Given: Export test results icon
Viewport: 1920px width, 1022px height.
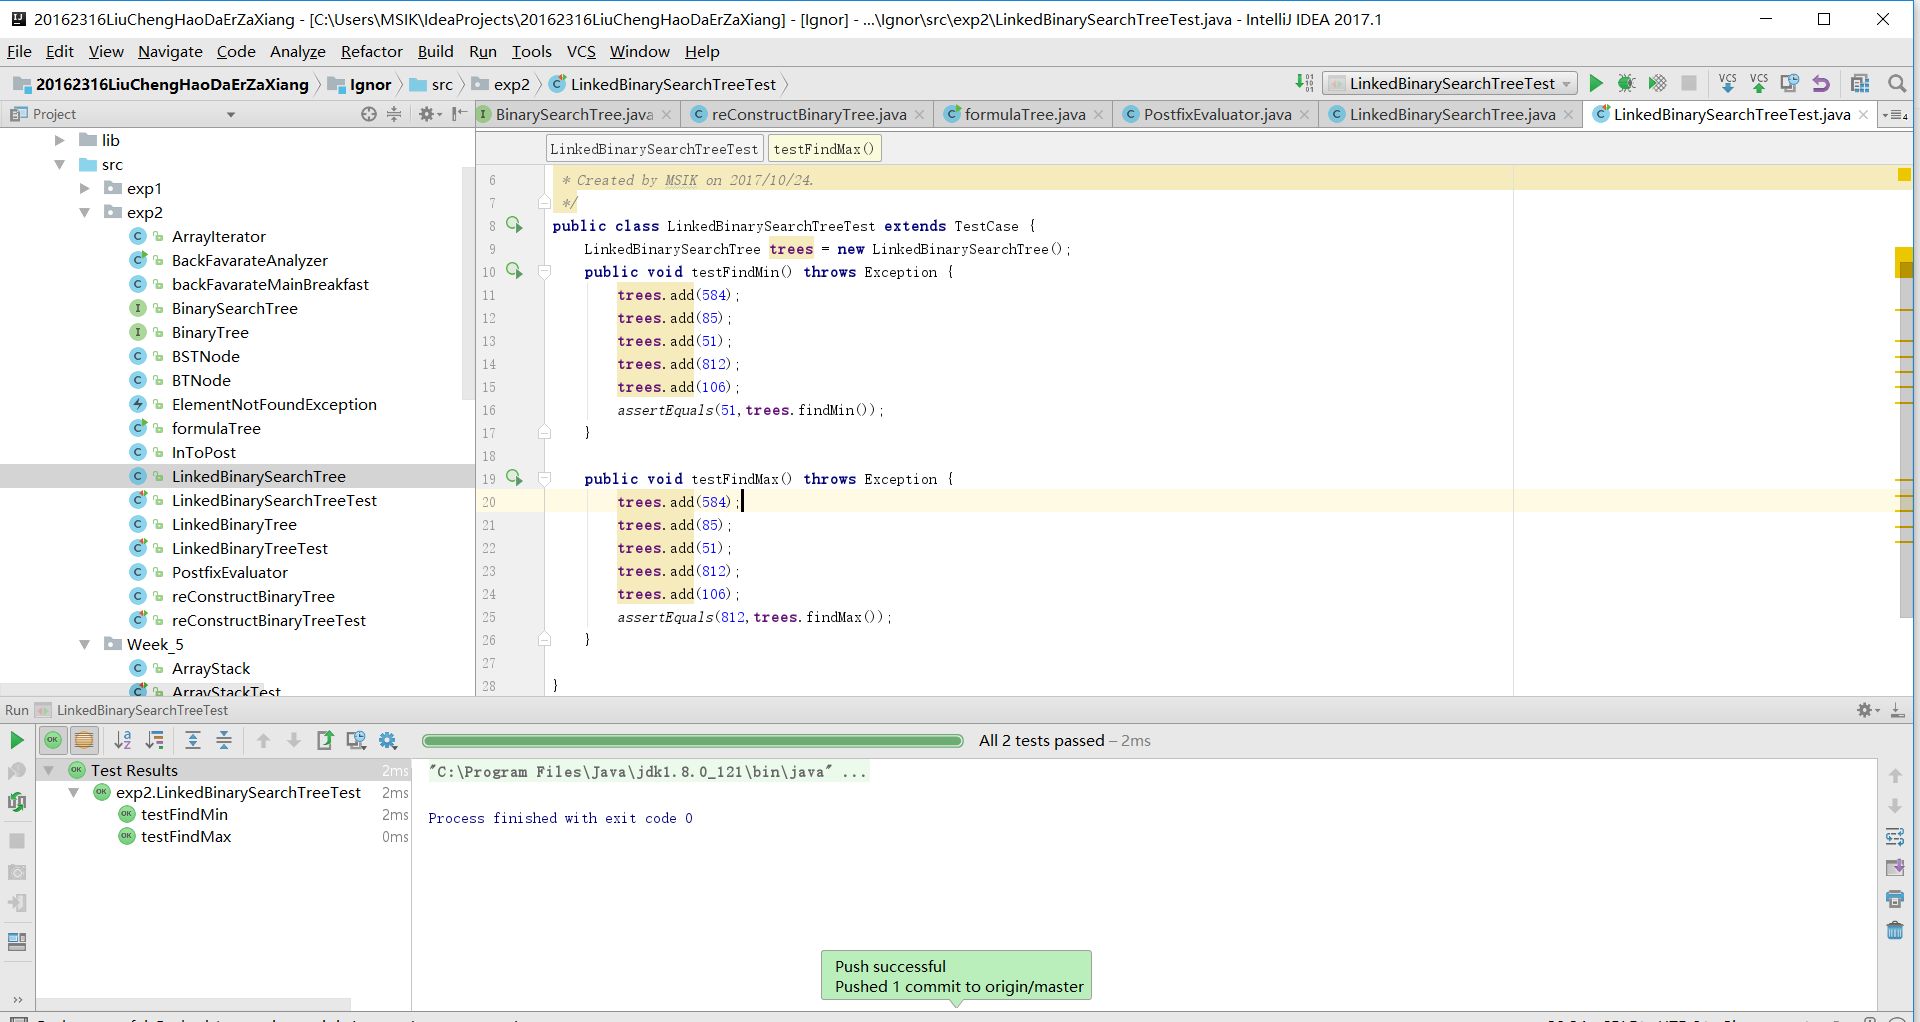Looking at the screenshot, I should pyautogui.click(x=325, y=740).
